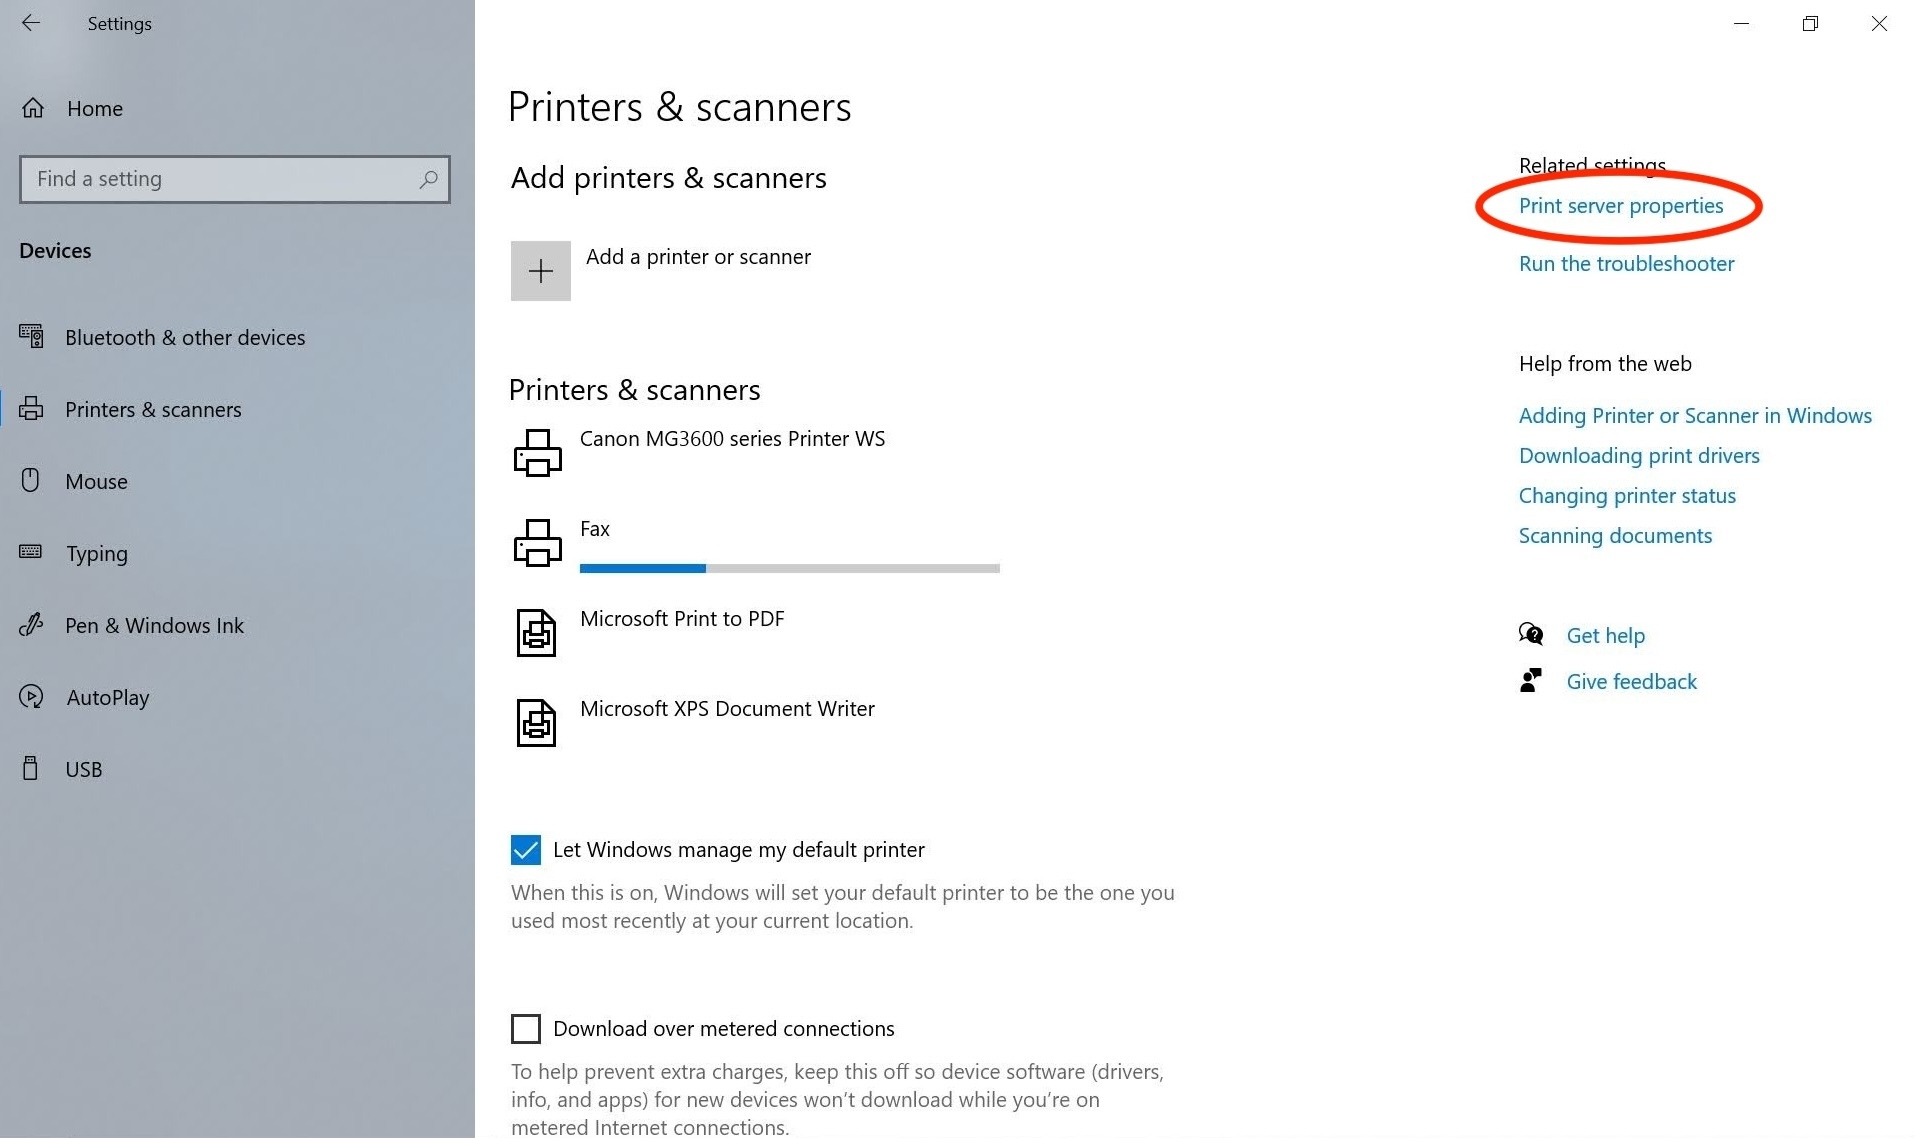The height and width of the screenshot is (1138, 1915).
Task: Click the Fax progress bar
Action: (x=790, y=568)
